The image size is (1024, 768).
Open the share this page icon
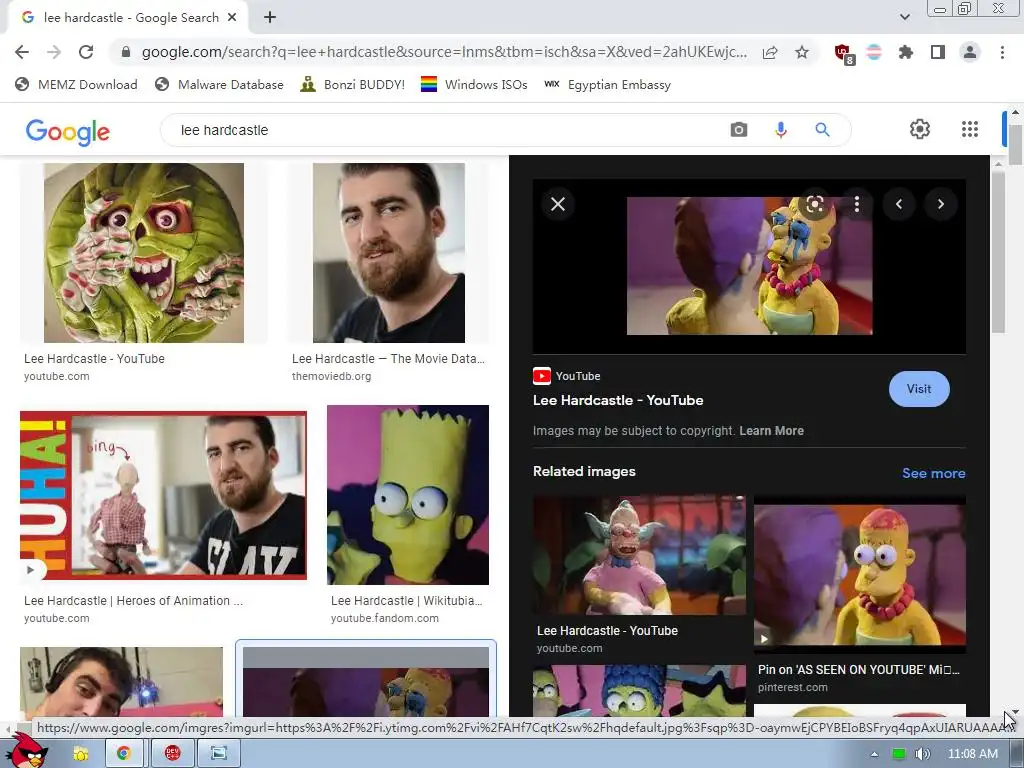770,52
